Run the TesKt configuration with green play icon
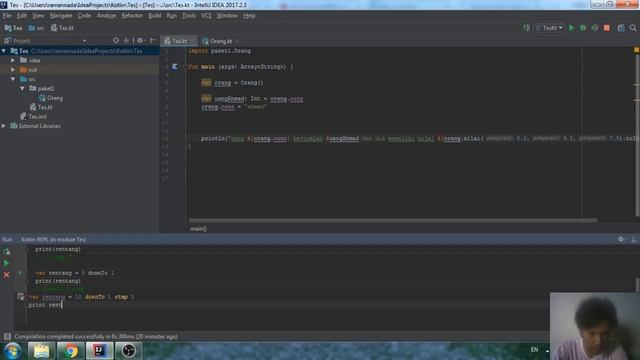 click(x=571, y=28)
